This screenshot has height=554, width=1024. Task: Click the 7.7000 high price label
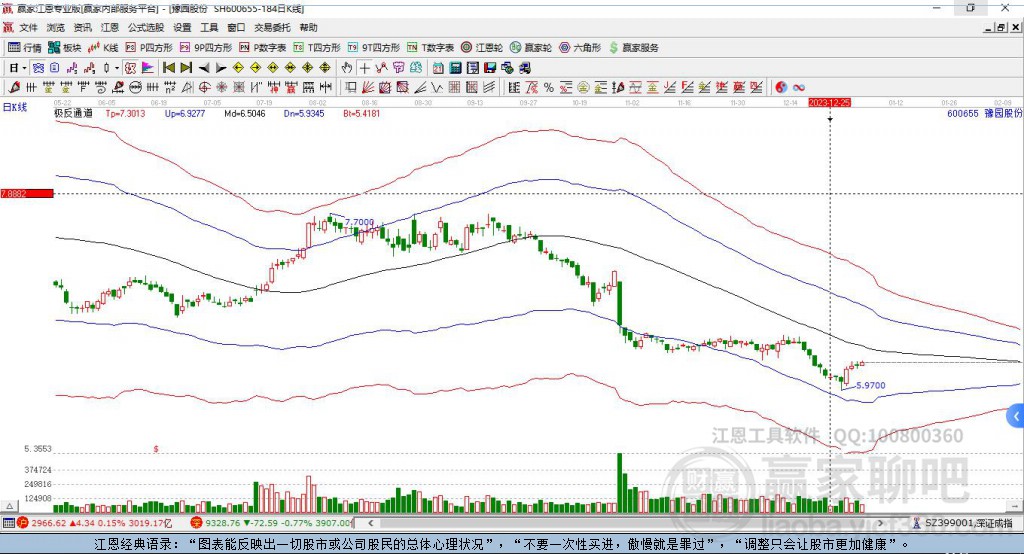(x=359, y=222)
